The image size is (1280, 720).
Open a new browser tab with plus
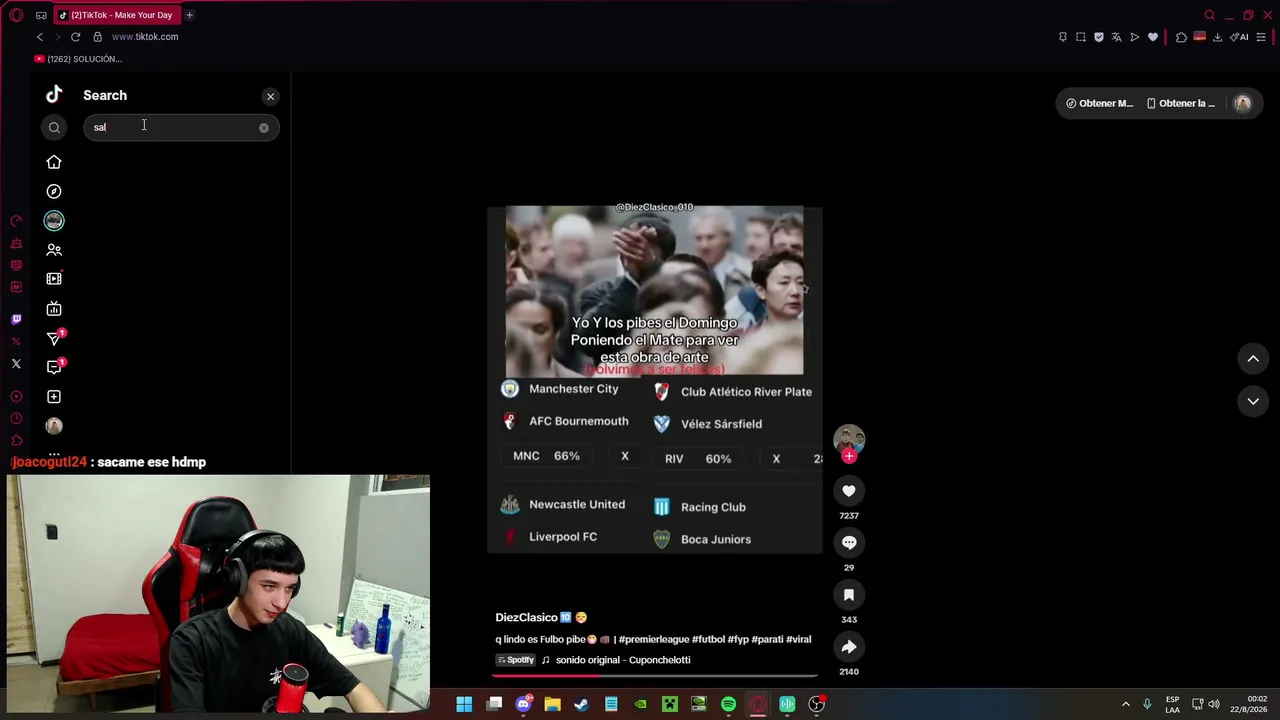[x=189, y=15]
